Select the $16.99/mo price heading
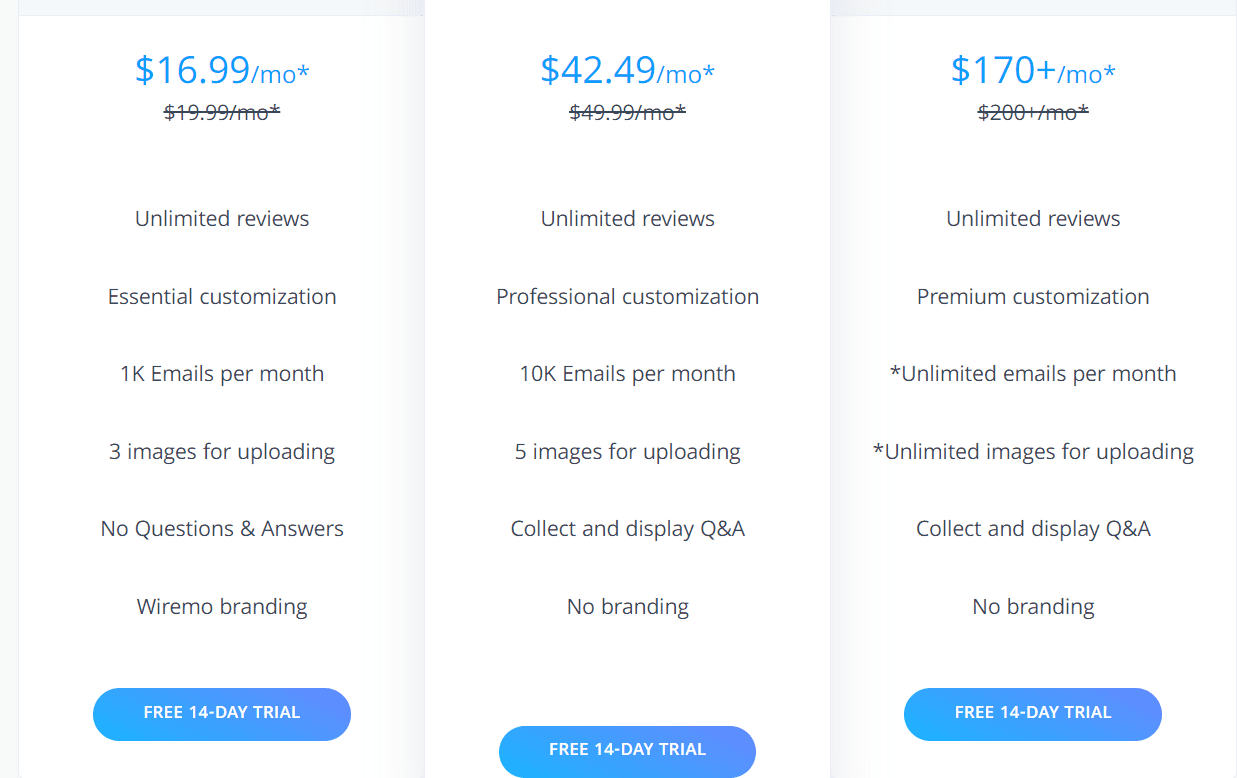 tap(221, 72)
